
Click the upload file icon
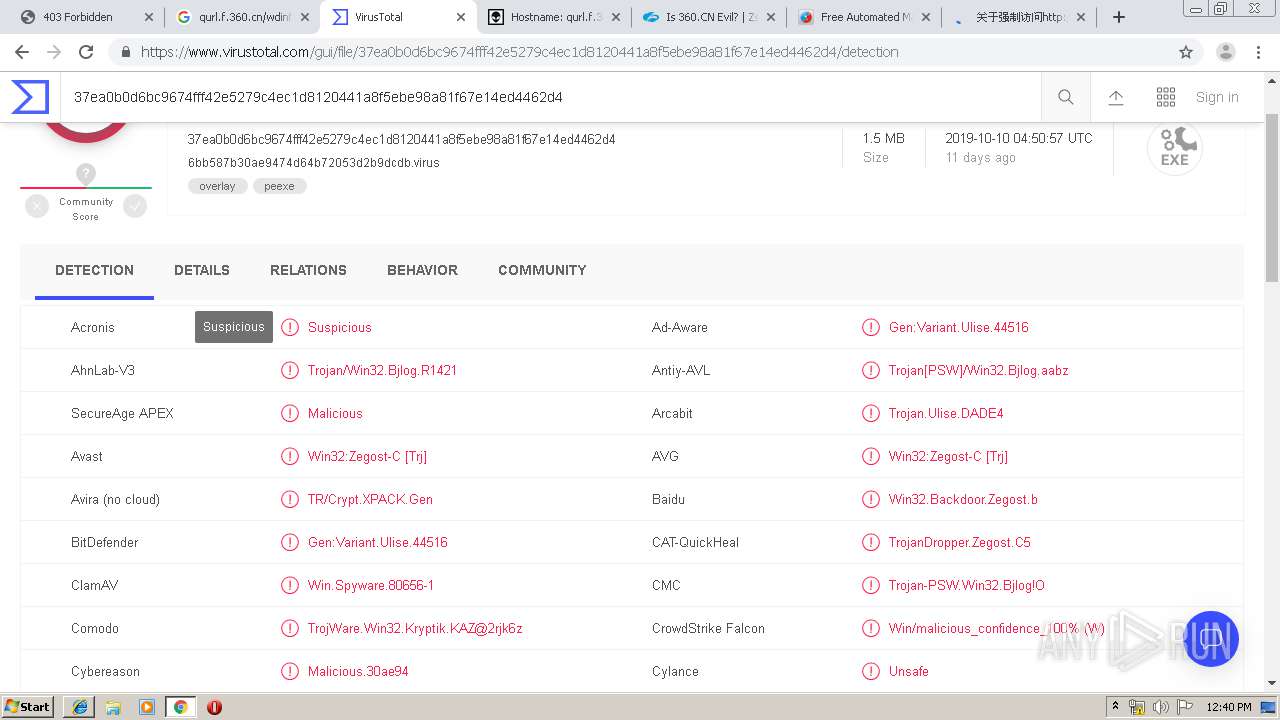[x=1116, y=97]
